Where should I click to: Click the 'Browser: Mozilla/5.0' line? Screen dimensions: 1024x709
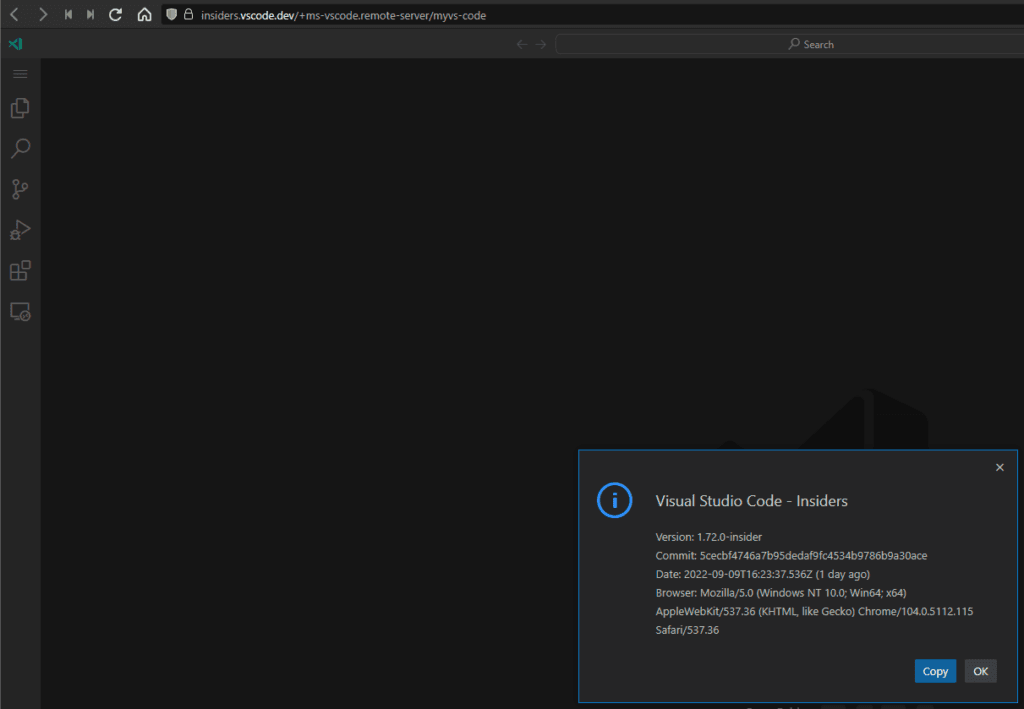point(781,593)
